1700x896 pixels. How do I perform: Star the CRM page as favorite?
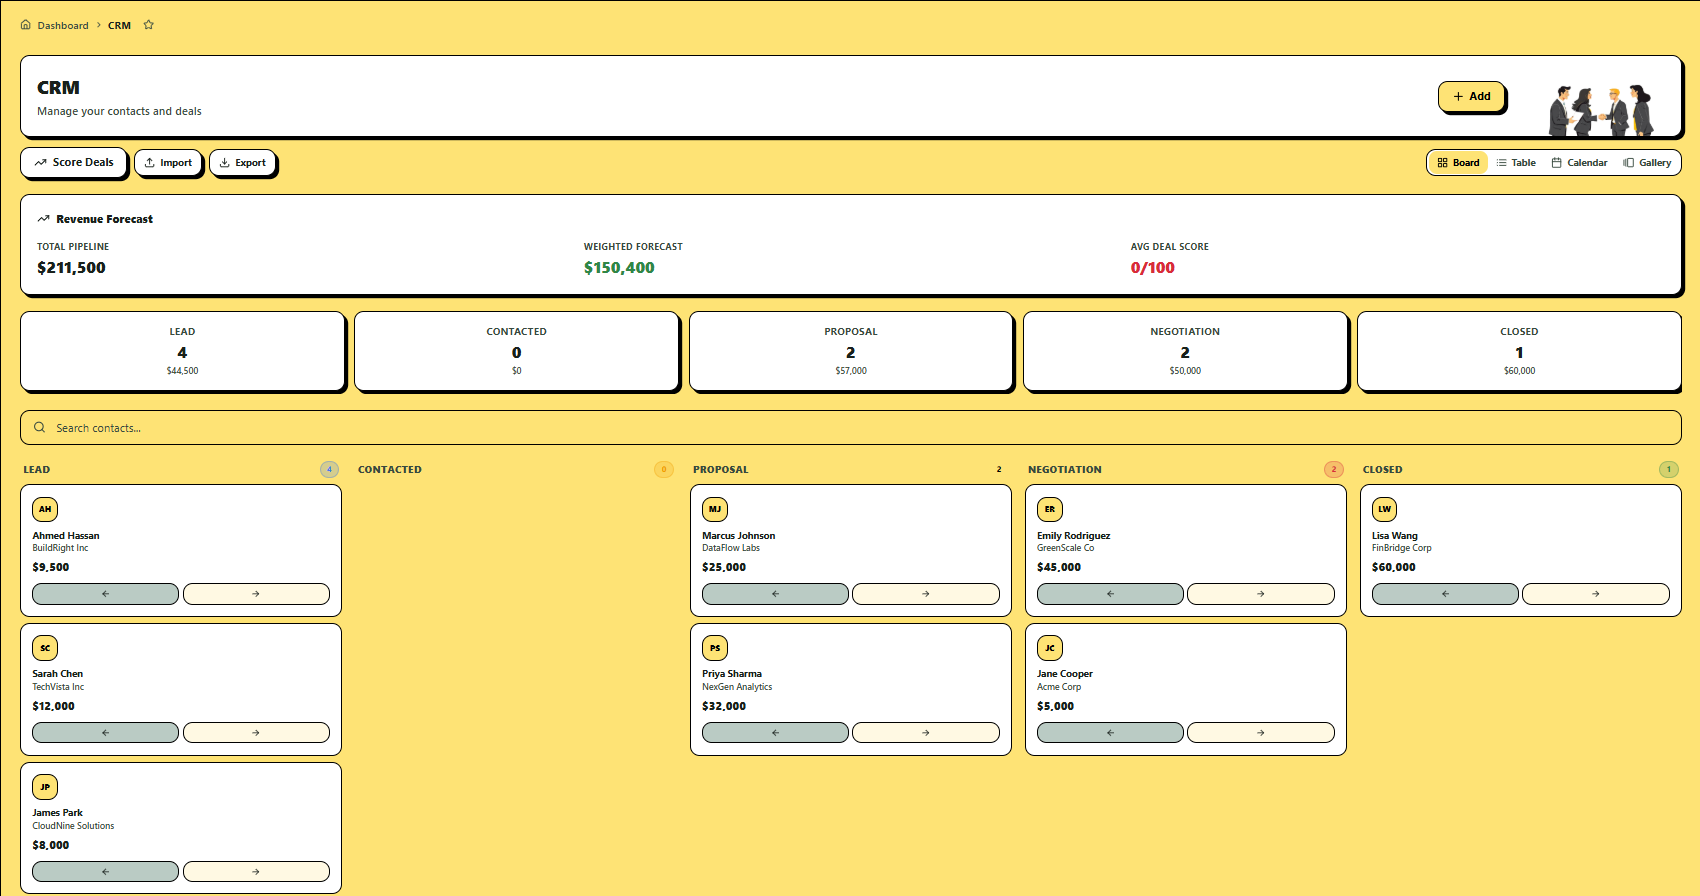[148, 25]
